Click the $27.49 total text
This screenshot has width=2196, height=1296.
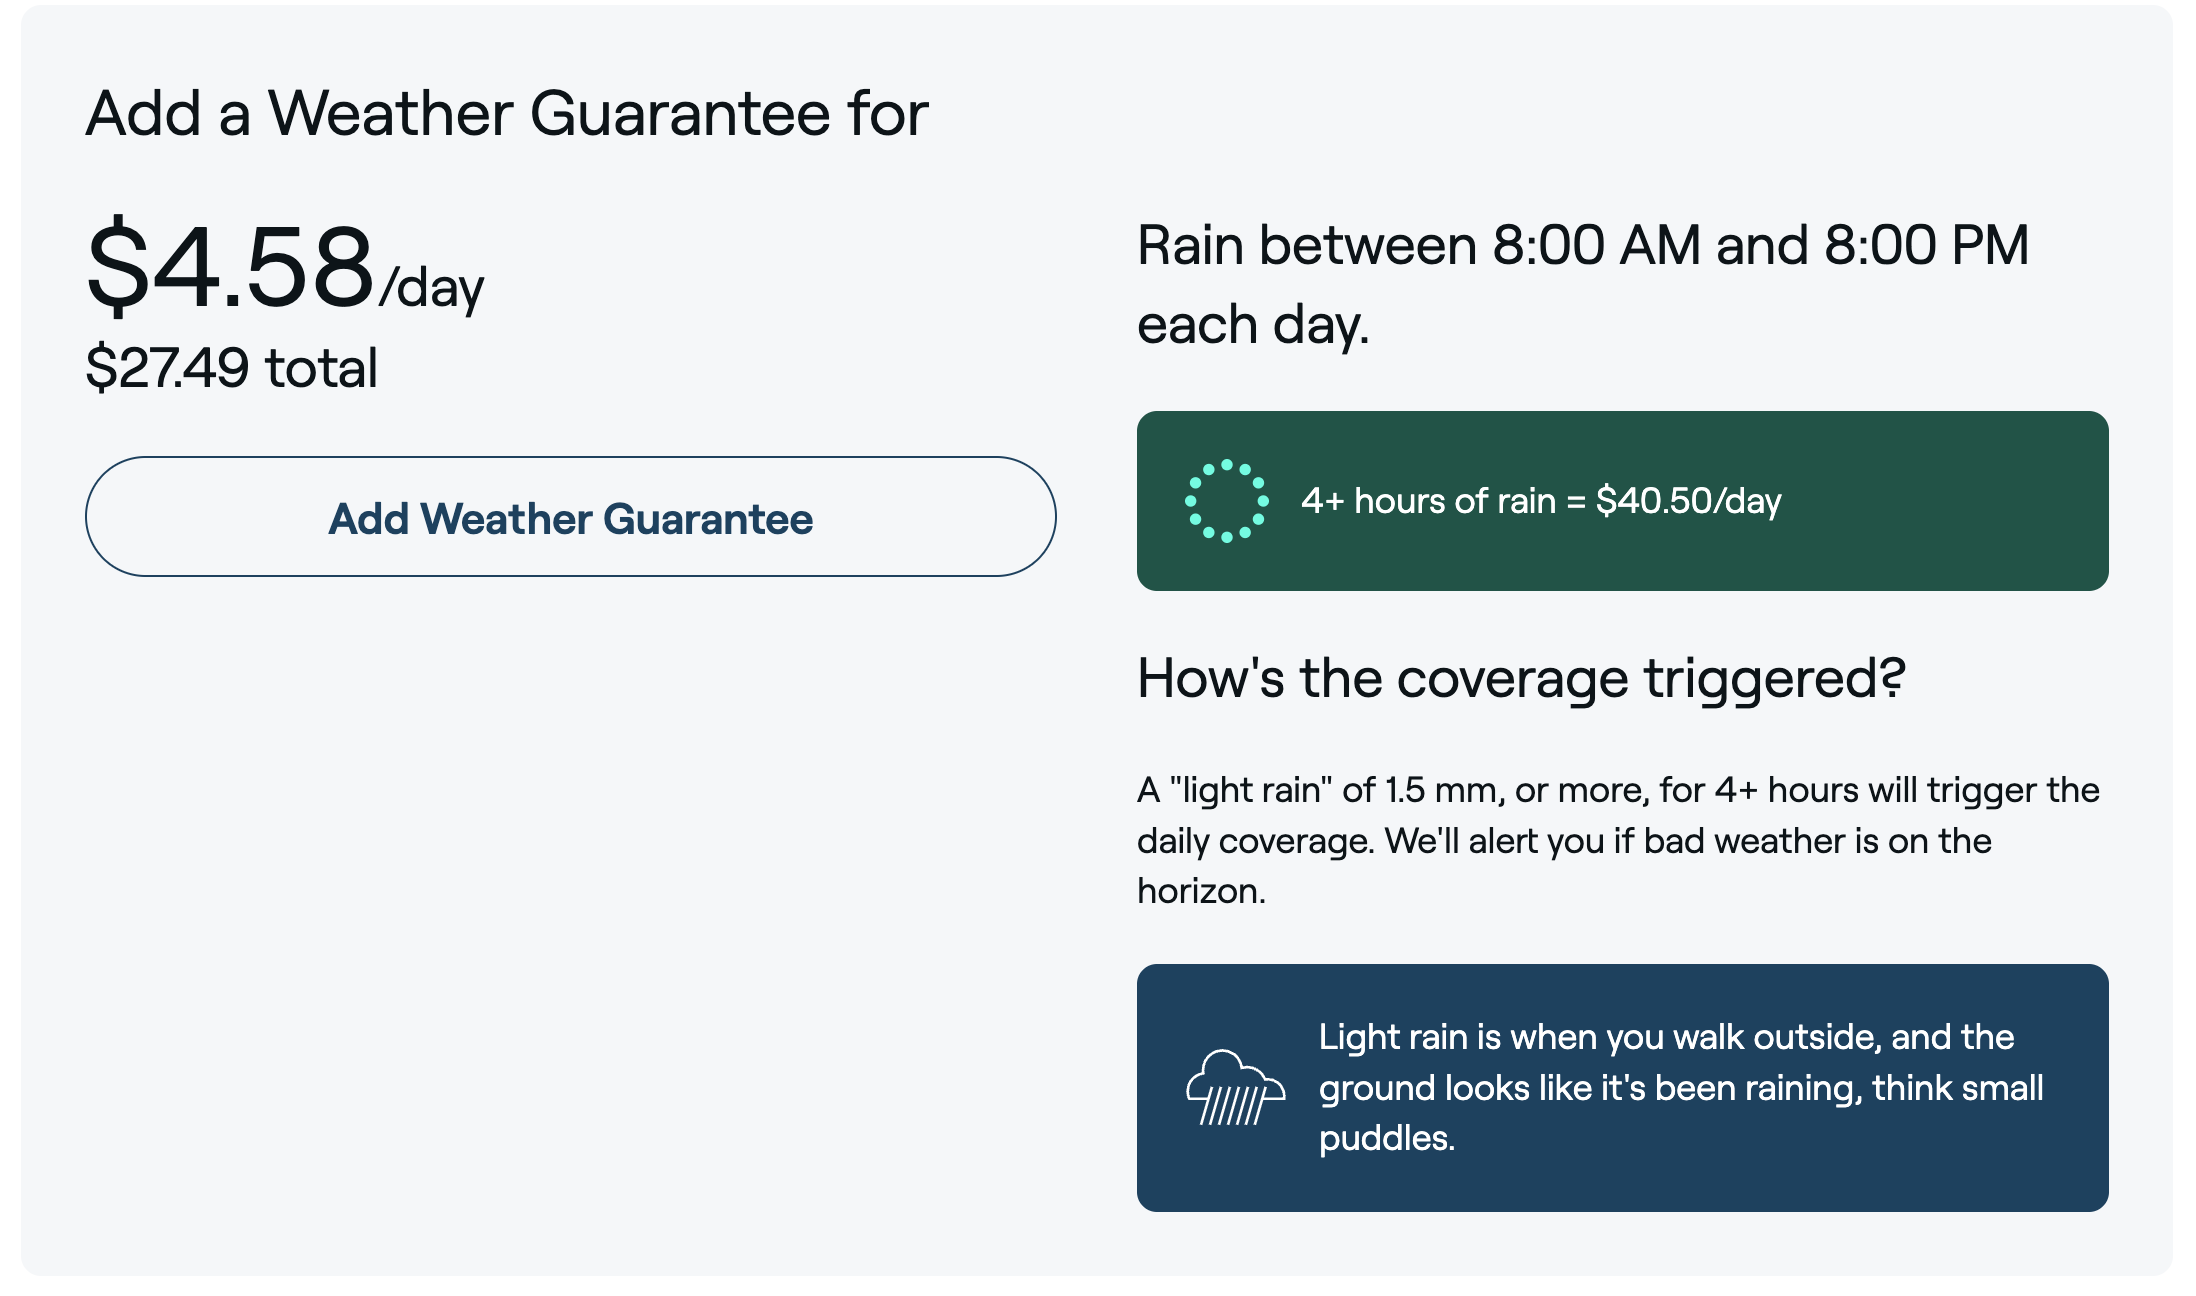pyautogui.click(x=232, y=367)
